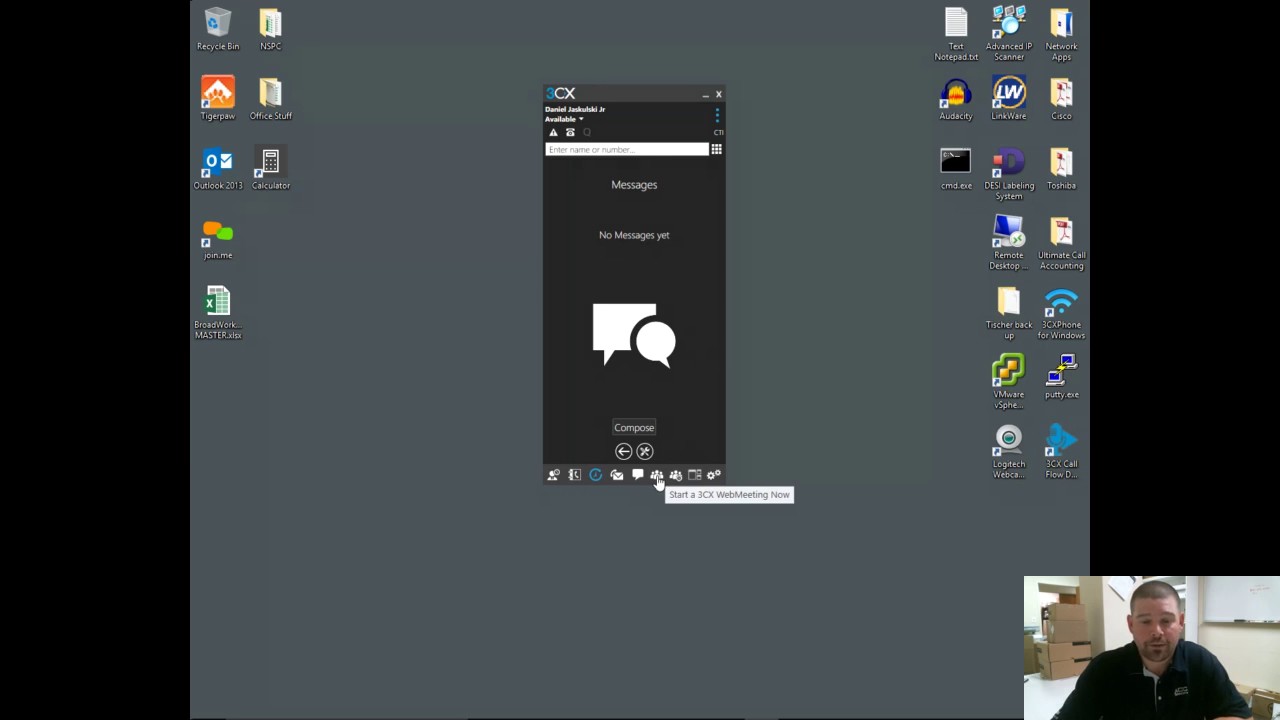Select the Toshiba folder
The image size is (1280, 720).
(1062, 168)
